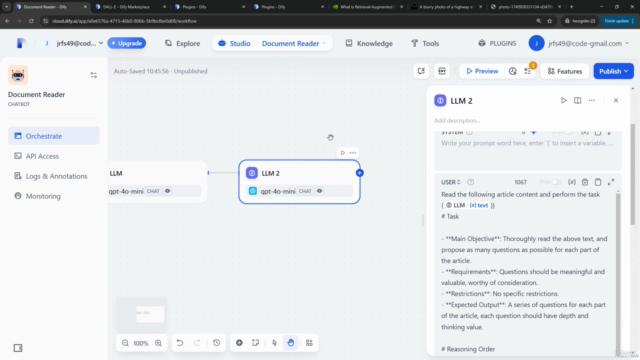Select the LLM 2 node on canvas
This screenshot has height=360, width=640.
pyautogui.click(x=299, y=181)
